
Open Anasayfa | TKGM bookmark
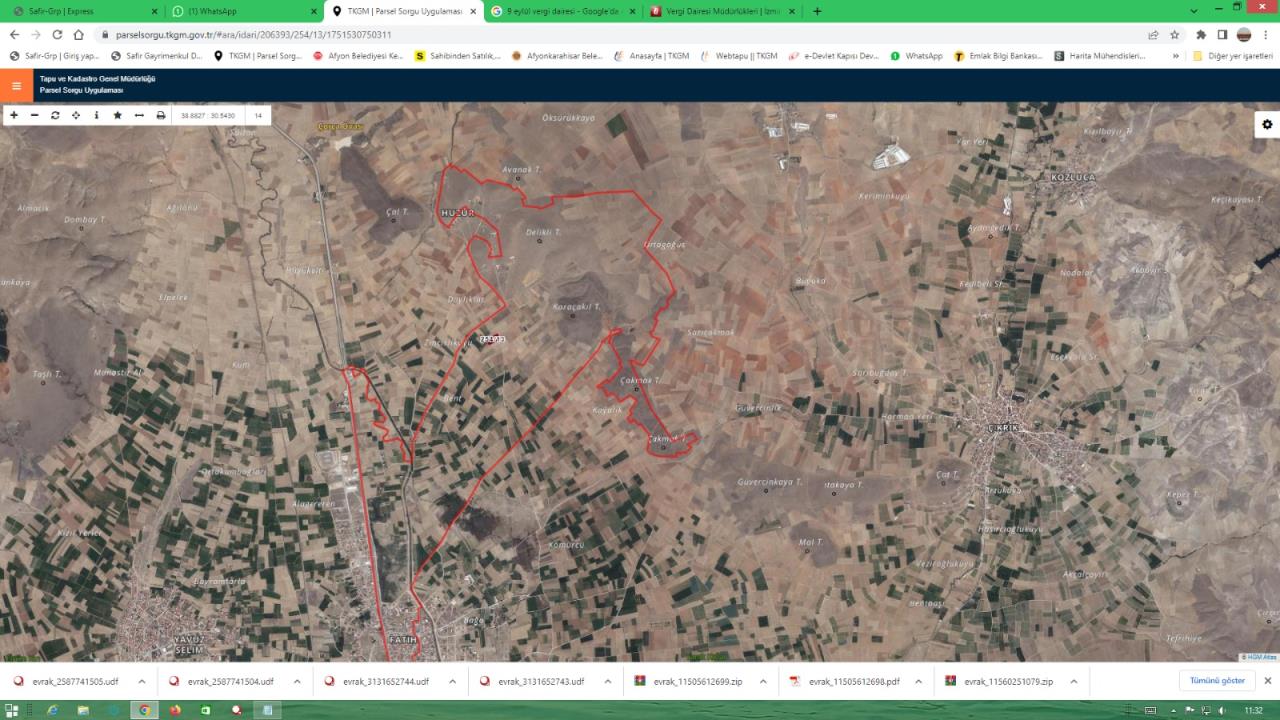coord(651,56)
